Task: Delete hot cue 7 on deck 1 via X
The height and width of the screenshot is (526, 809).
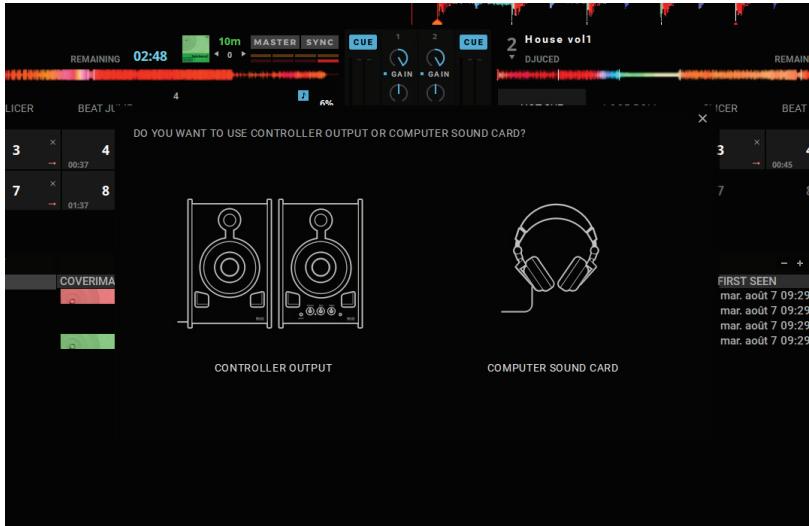Action: pos(53,183)
